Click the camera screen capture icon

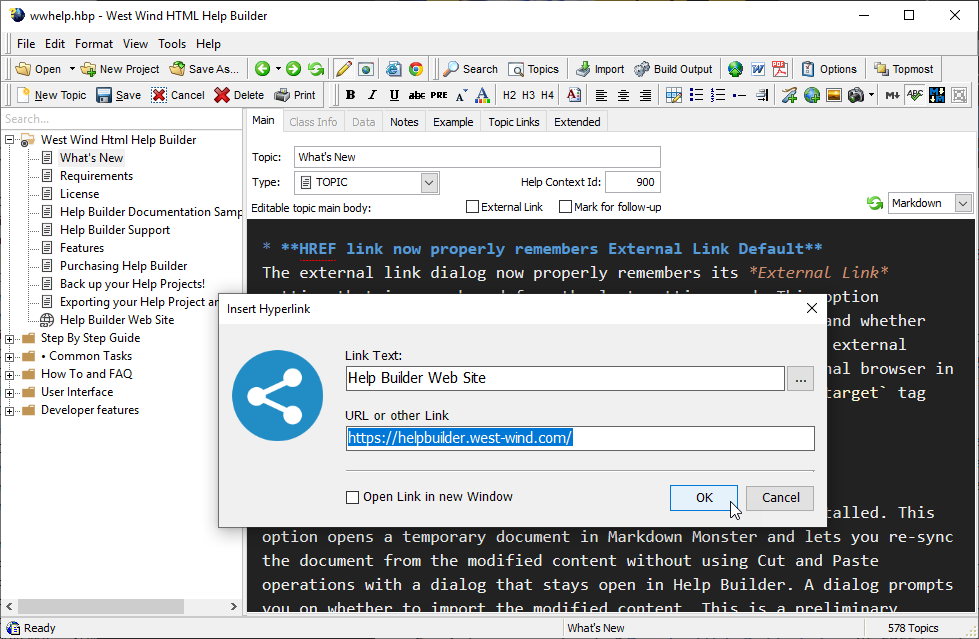(856, 95)
